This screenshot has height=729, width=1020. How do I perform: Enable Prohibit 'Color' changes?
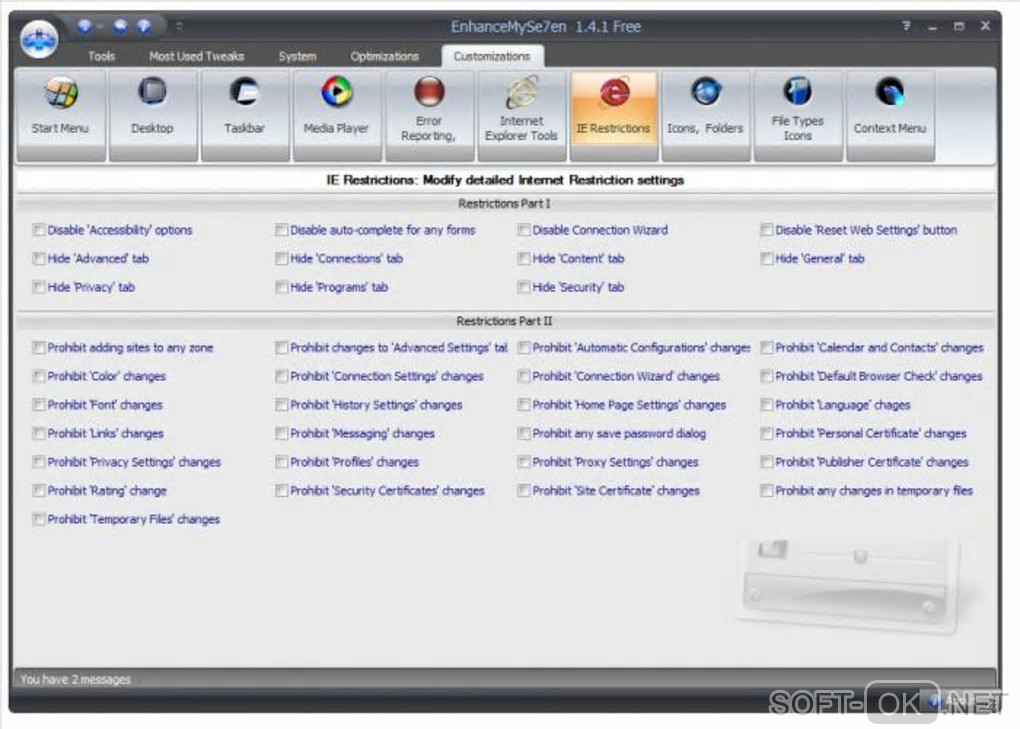click(38, 376)
